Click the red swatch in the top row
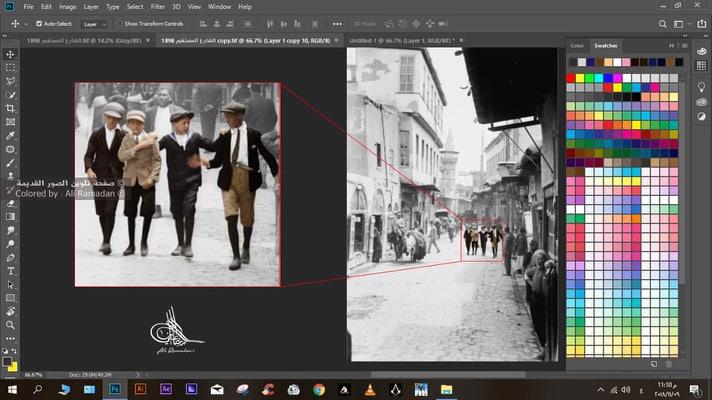The height and width of the screenshot is (400, 712). 571,77
